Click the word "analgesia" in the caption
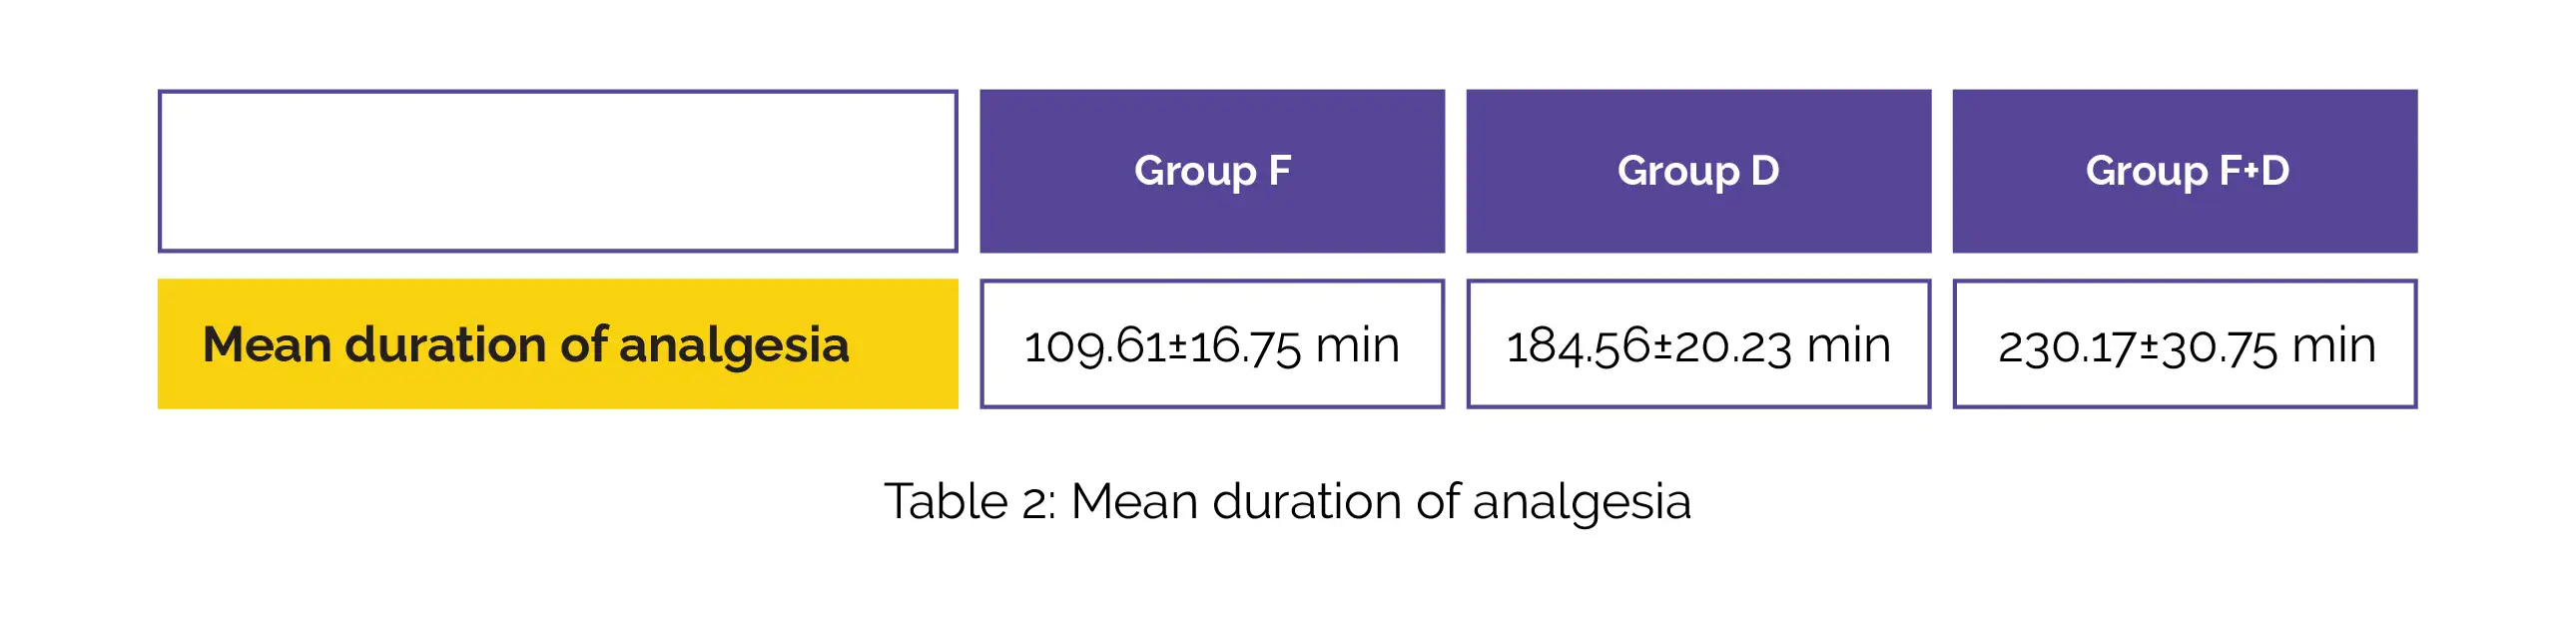 (1581, 502)
